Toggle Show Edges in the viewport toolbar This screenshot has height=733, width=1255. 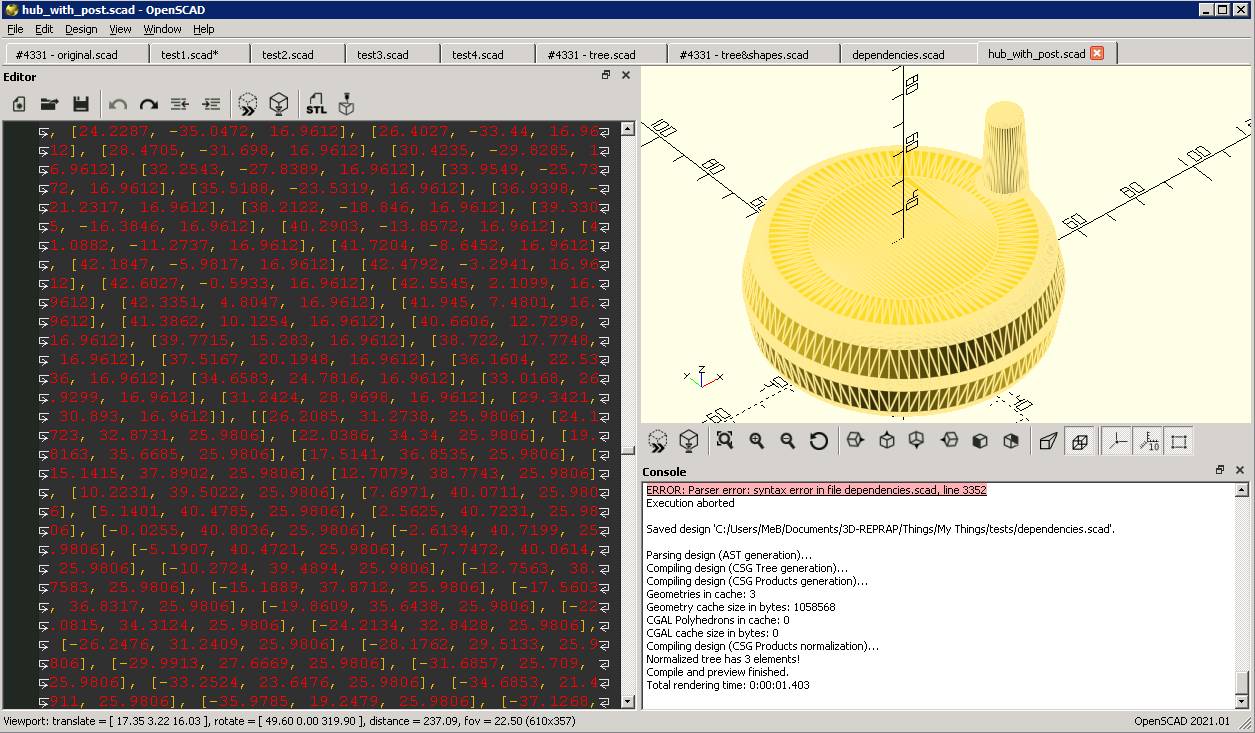1179,441
